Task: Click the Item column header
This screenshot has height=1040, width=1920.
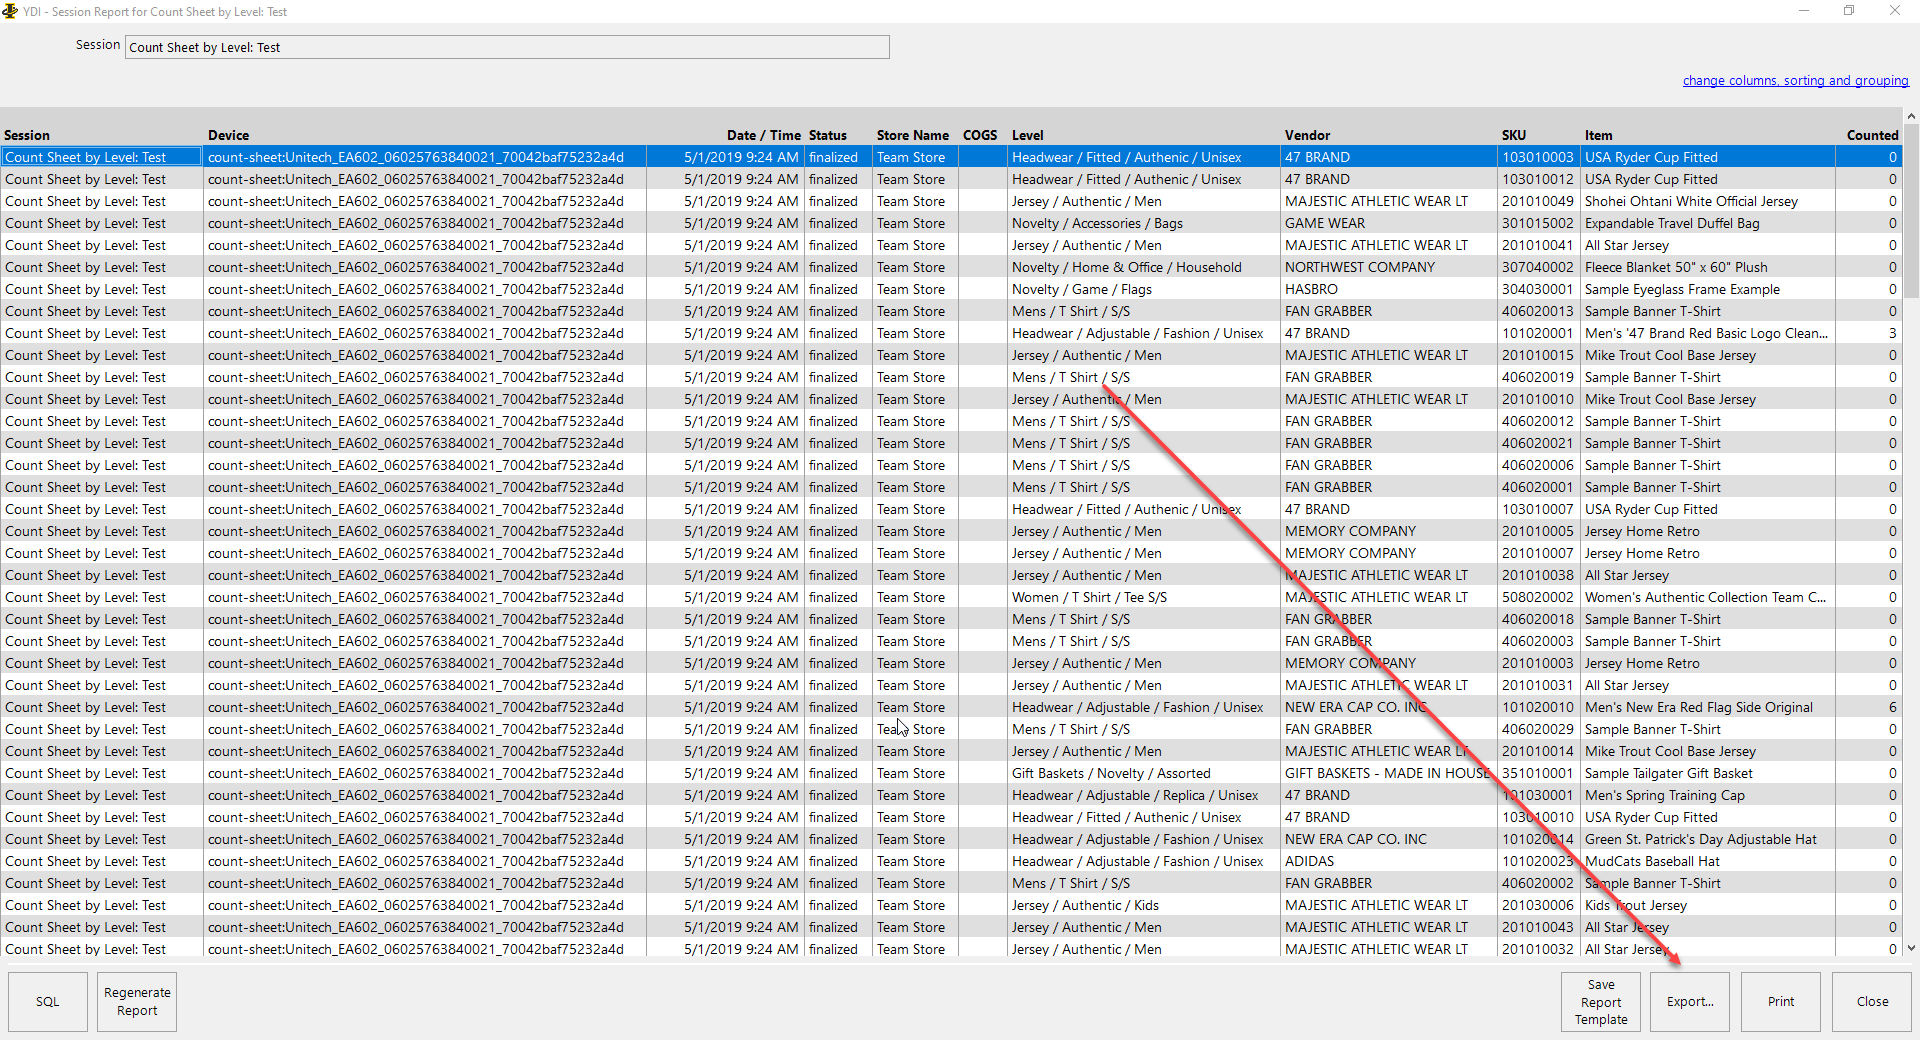Action: [1598, 135]
